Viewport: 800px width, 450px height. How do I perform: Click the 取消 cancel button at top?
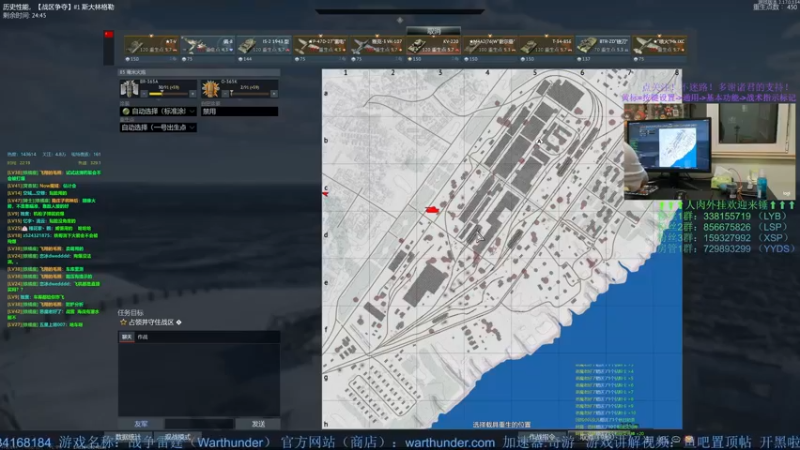(434, 31)
